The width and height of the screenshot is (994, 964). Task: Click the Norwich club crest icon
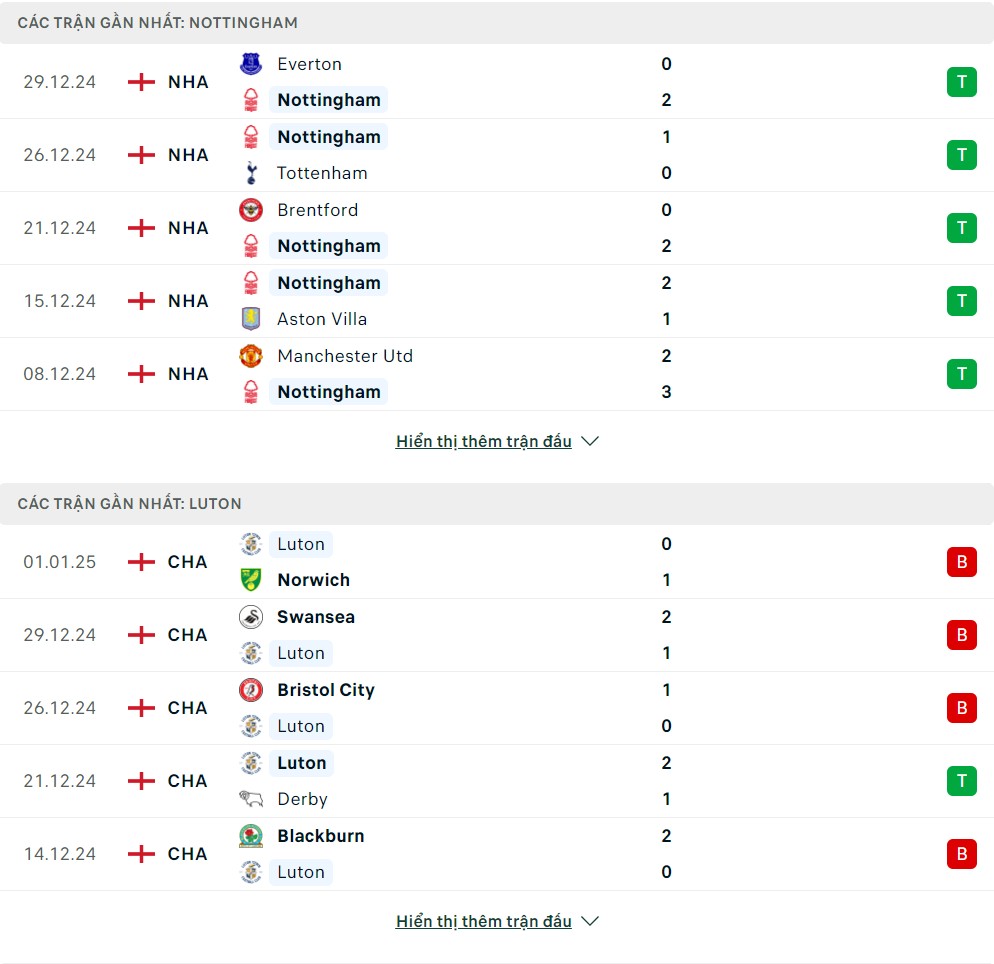point(251,580)
